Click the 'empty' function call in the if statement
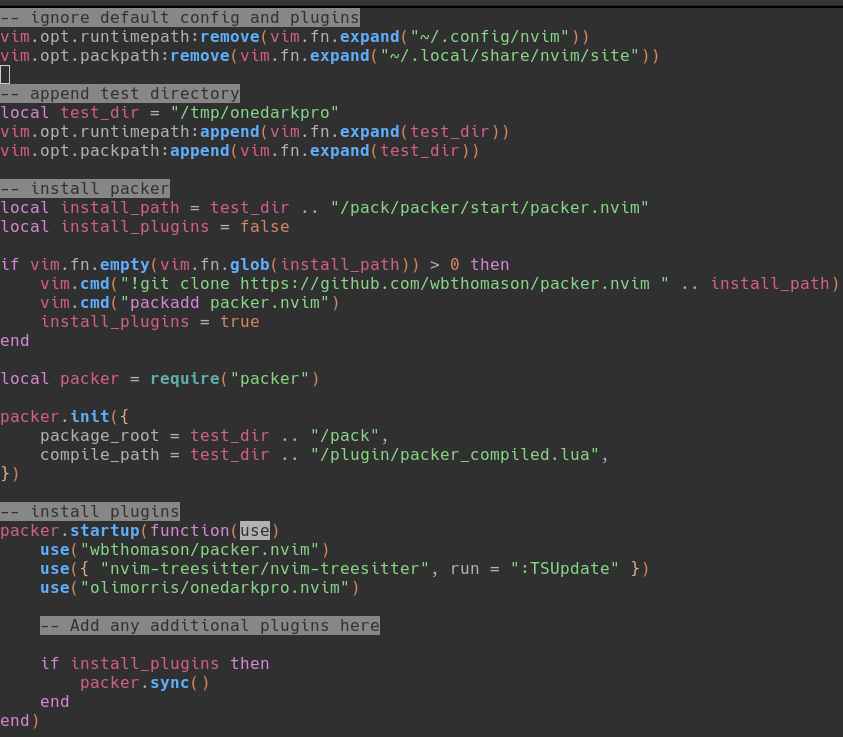Screen dimensions: 843x737 coord(125,264)
